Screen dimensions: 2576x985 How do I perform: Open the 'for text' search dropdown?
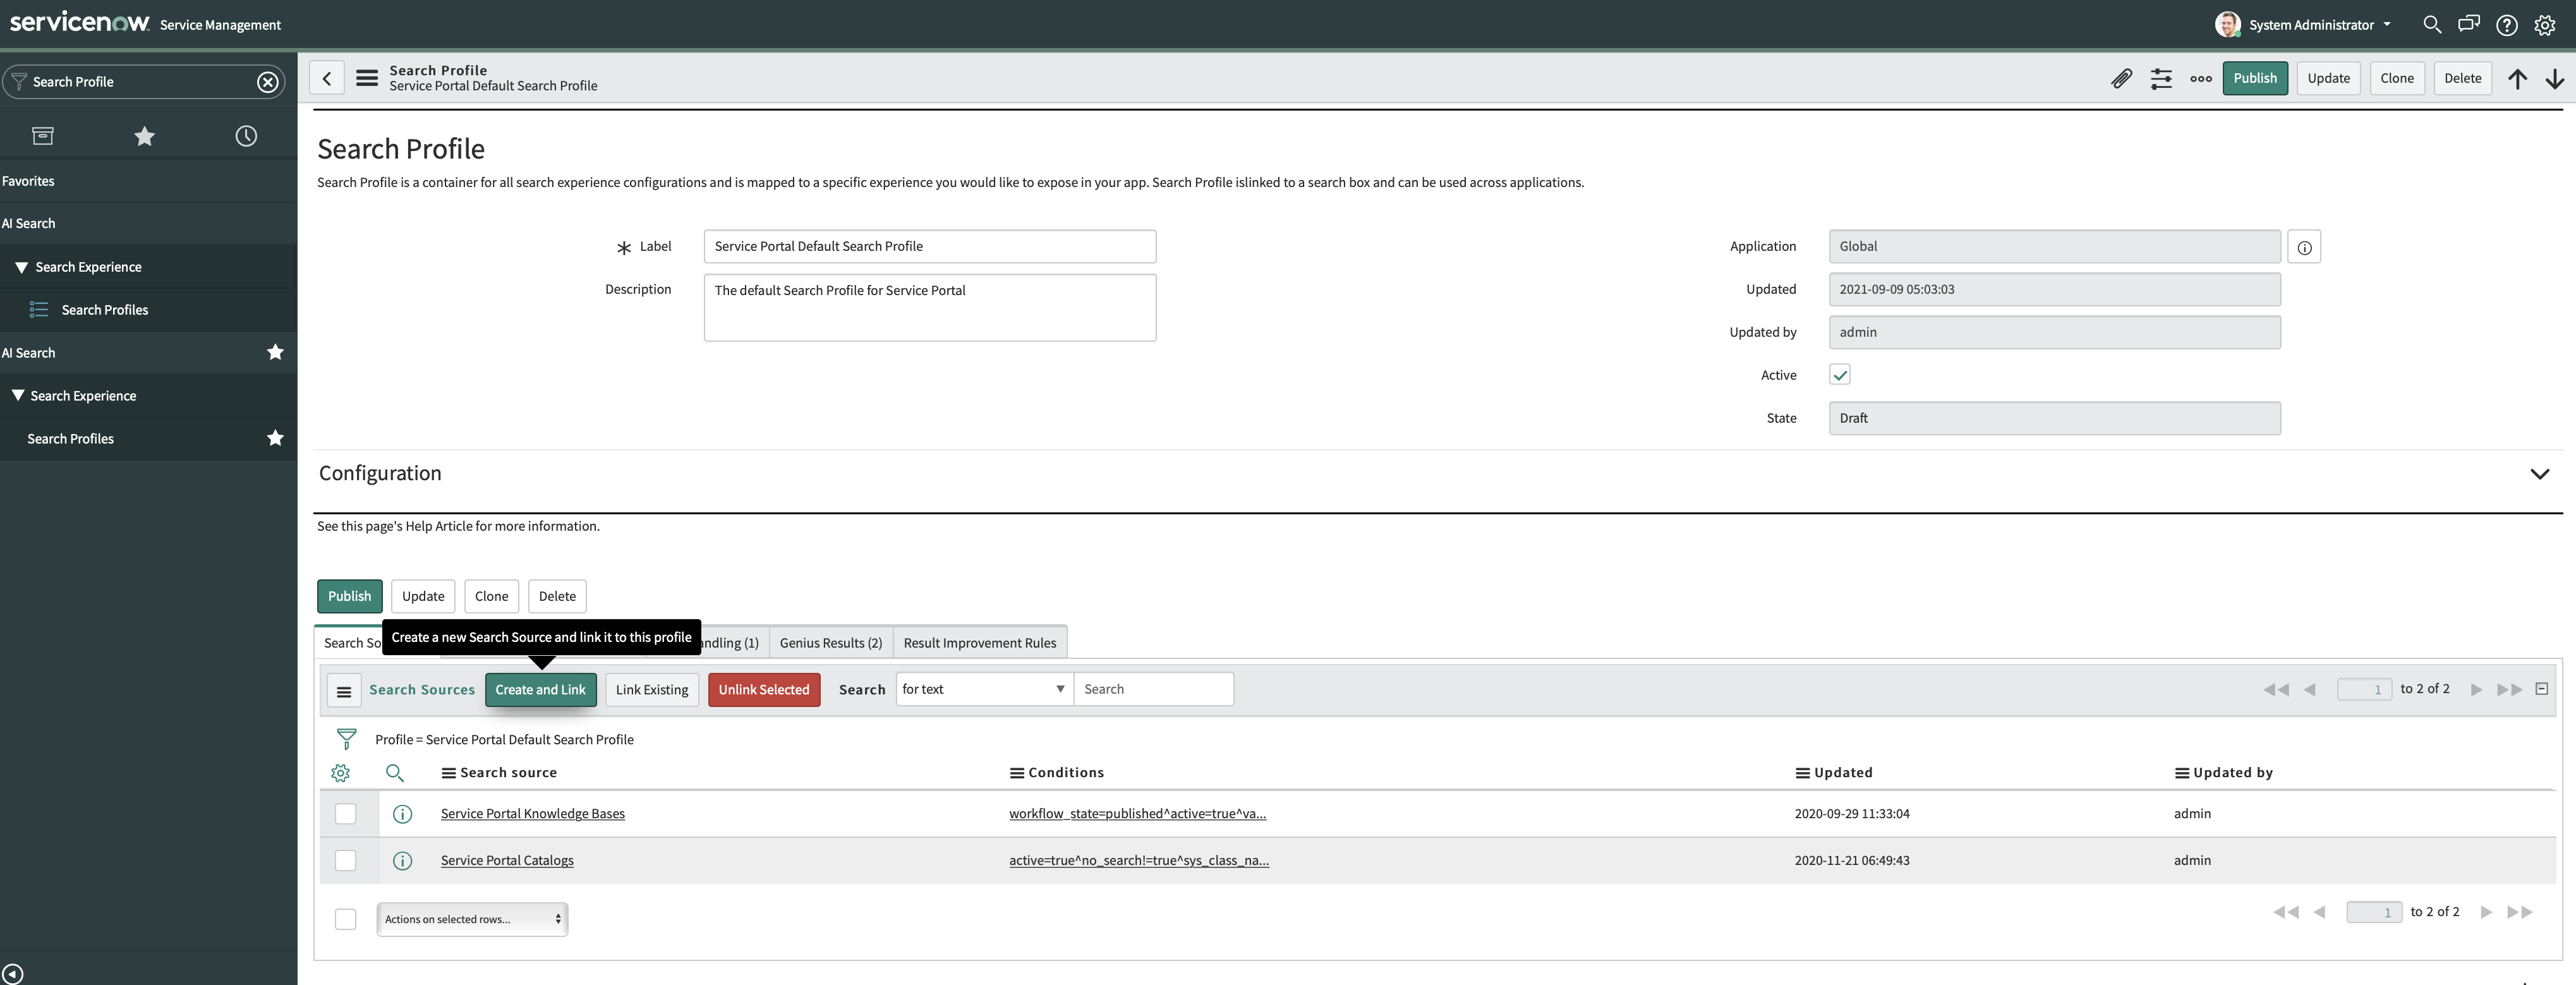coord(982,689)
